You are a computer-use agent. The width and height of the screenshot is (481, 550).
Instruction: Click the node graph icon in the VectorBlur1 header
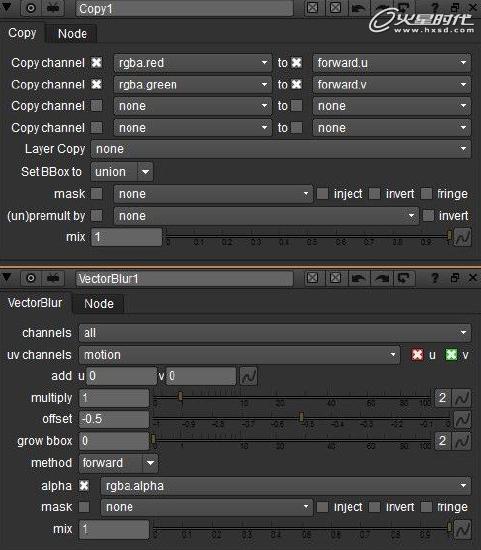[53, 279]
